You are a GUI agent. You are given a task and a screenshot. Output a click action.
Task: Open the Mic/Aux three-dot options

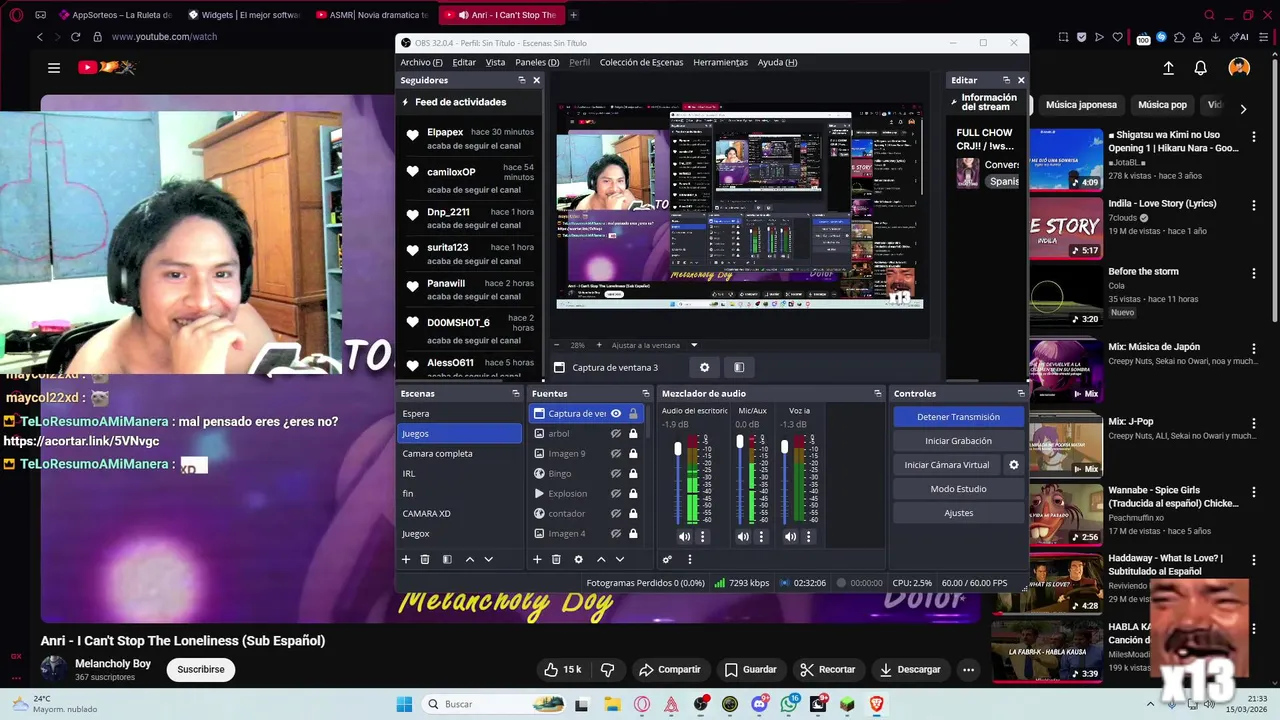tap(761, 536)
